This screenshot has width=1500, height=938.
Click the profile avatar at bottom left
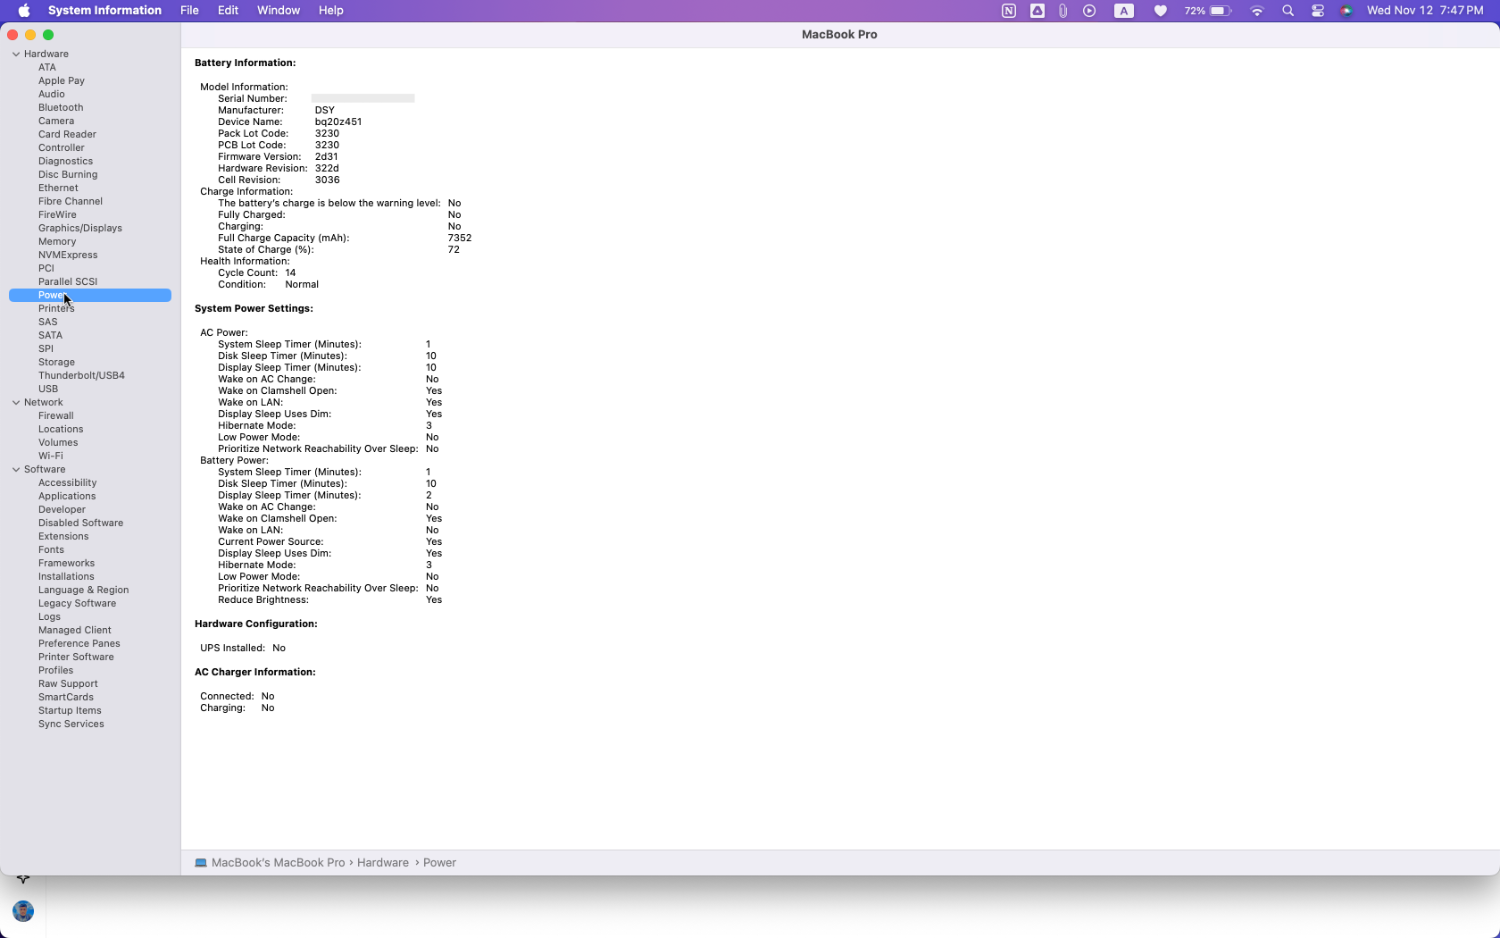click(23, 911)
